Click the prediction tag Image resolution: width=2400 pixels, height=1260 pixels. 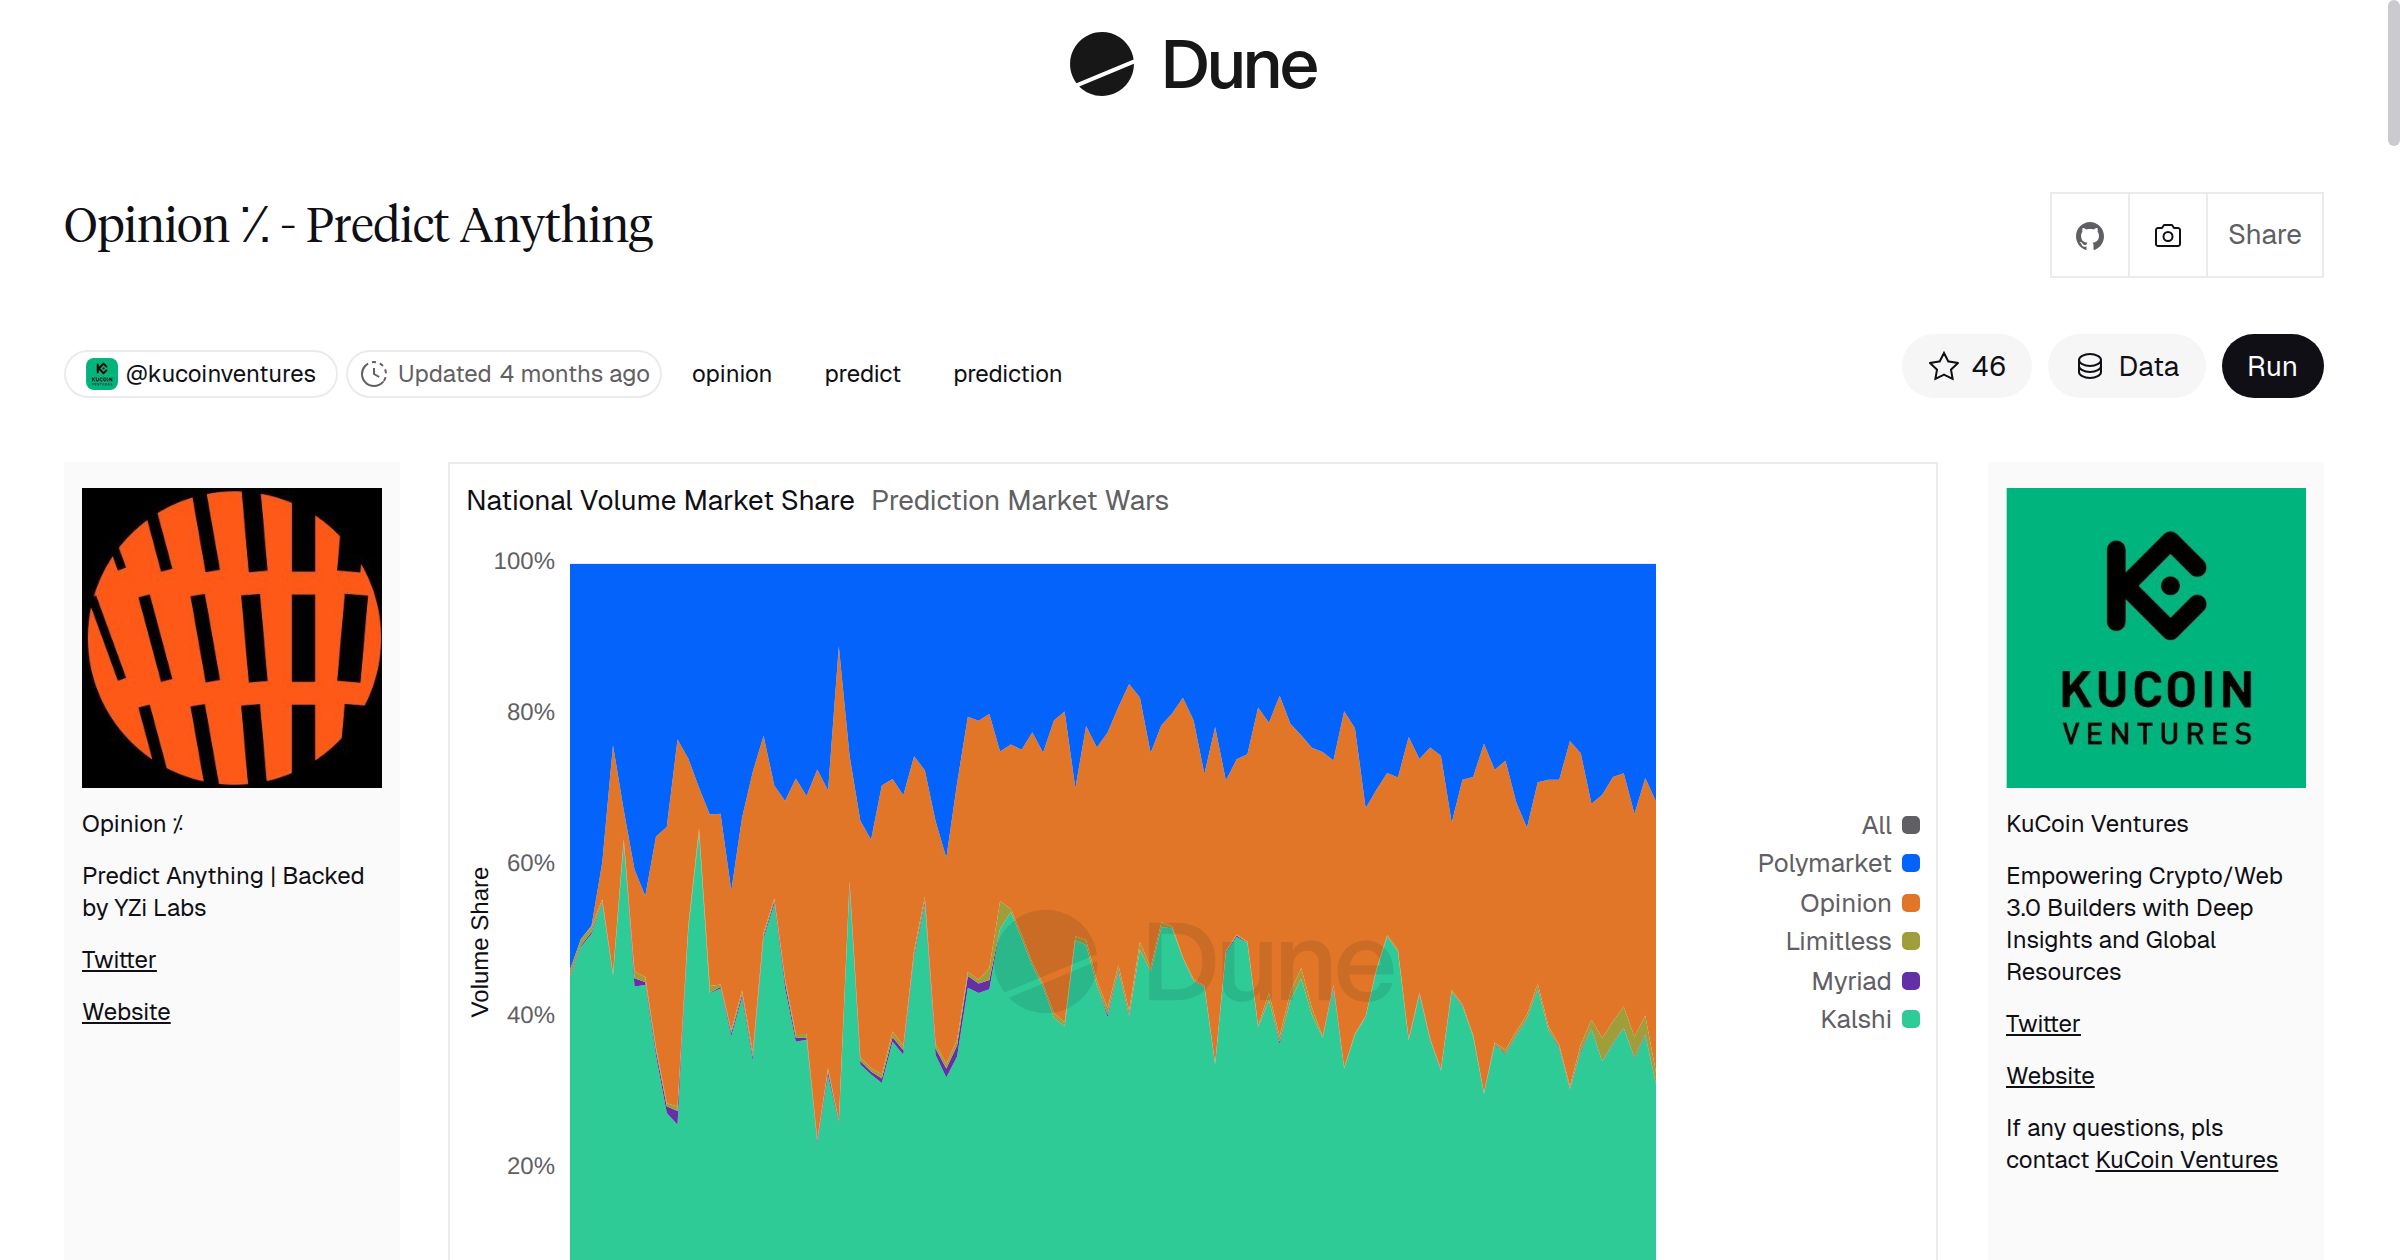(x=1007, y=373)
